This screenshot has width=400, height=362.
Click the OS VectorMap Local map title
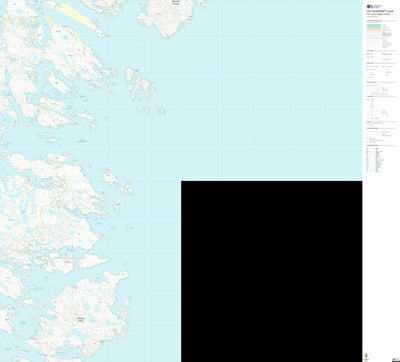pyautogui.click(x=380, y=11)
